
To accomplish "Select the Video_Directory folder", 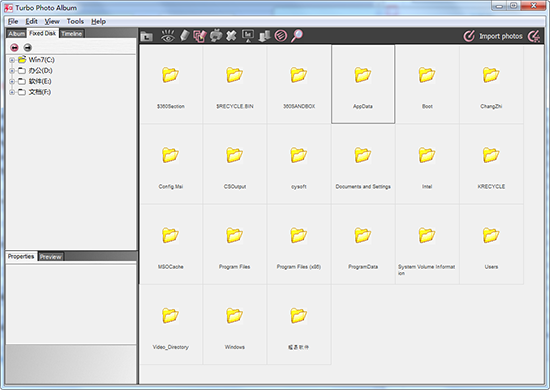I will (170, 325).
